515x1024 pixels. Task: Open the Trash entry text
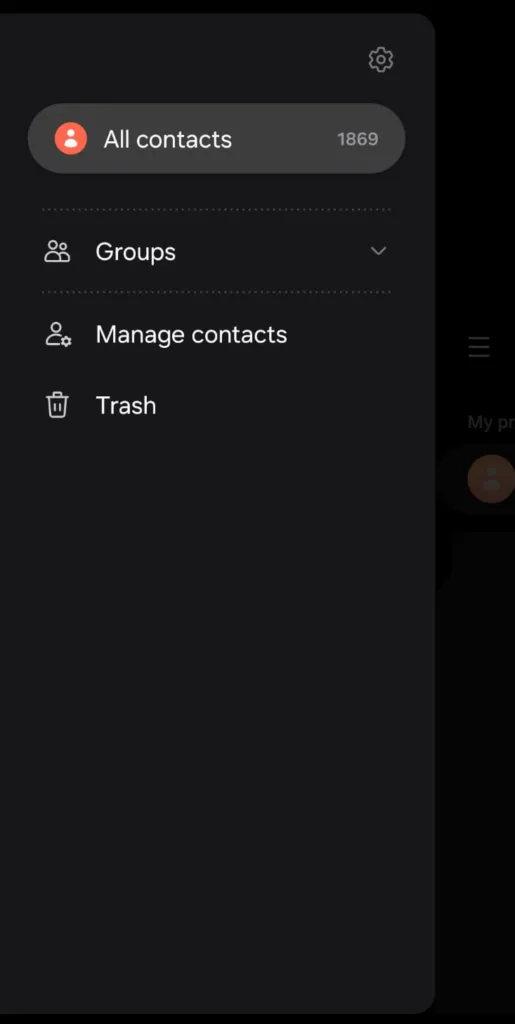coord(126,406)
